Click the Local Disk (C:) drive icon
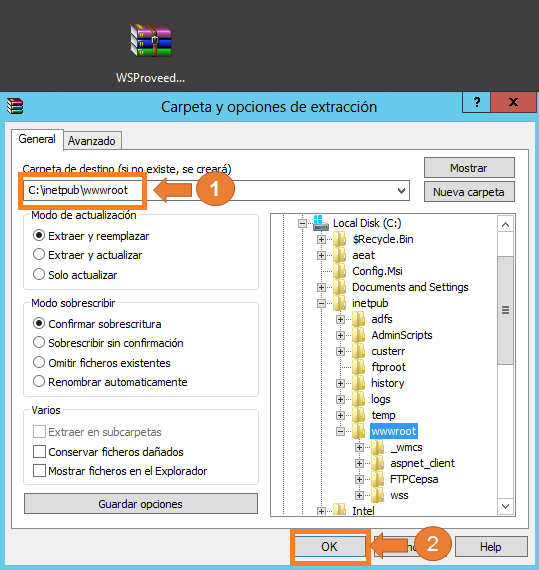The image size is (539, 570). point(321,223)
